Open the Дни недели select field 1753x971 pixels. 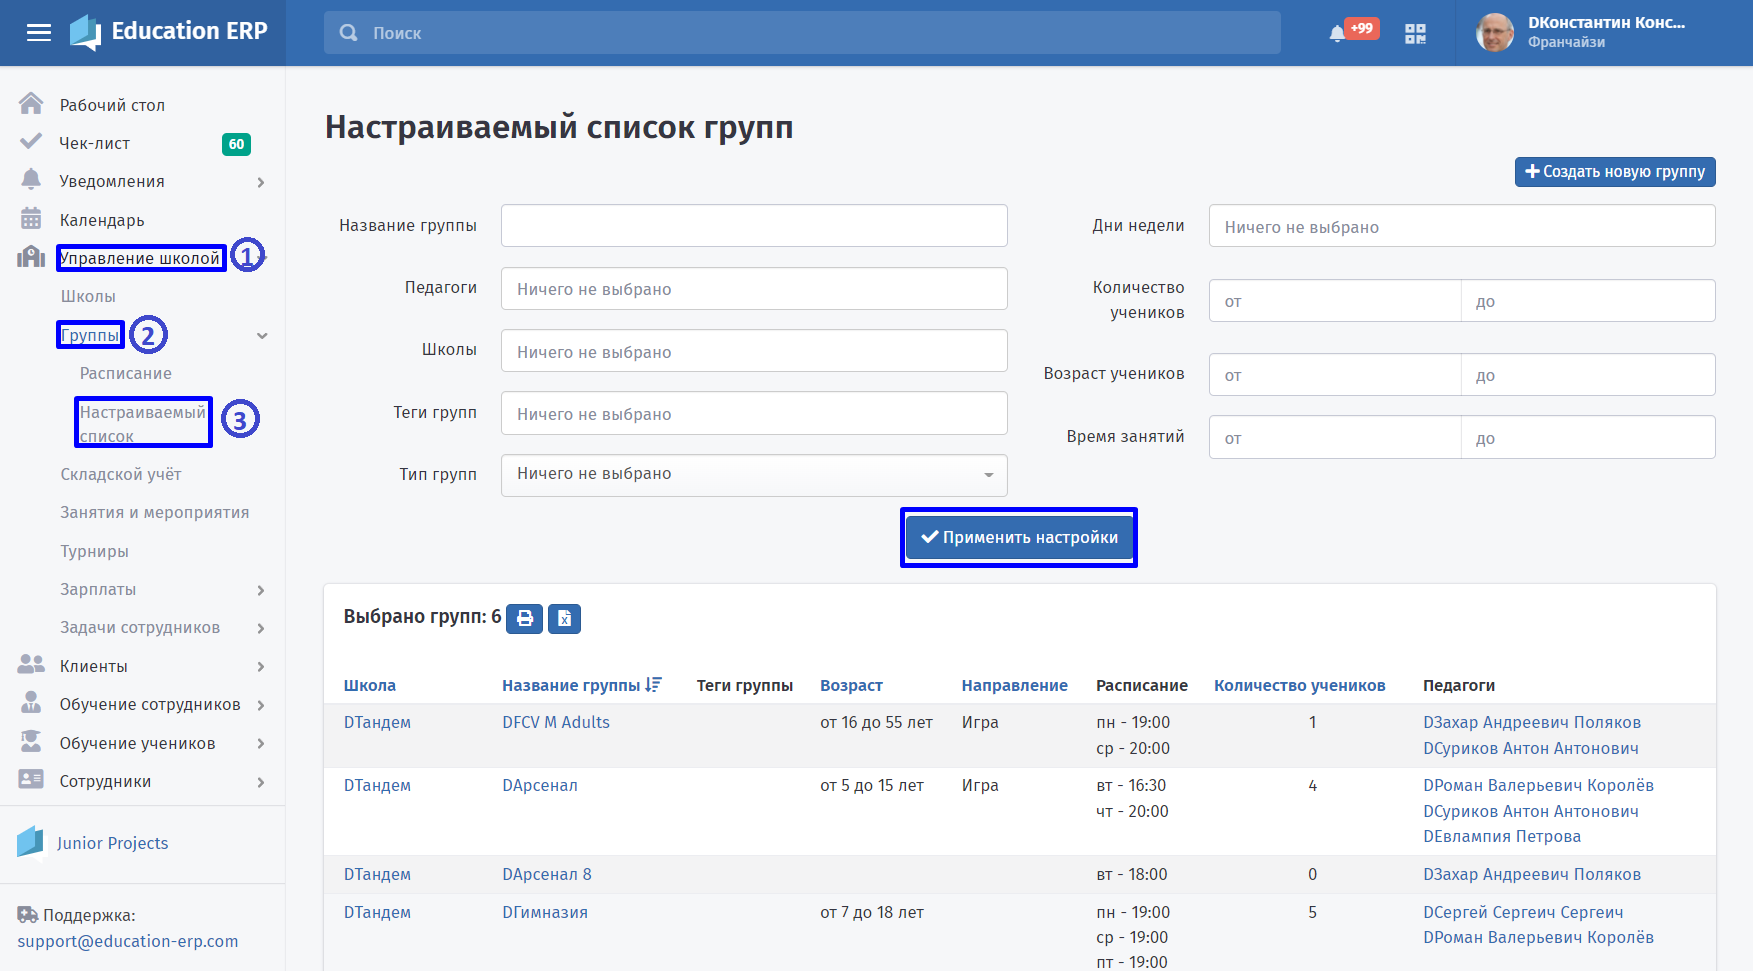(1462, 226)
